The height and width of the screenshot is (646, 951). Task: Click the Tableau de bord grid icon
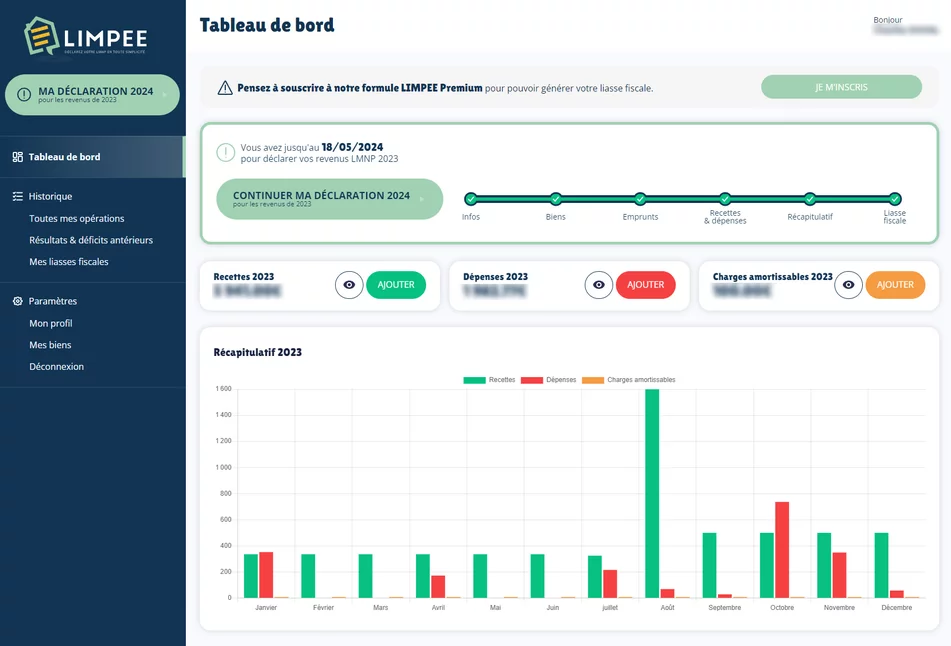click(17, 157)
